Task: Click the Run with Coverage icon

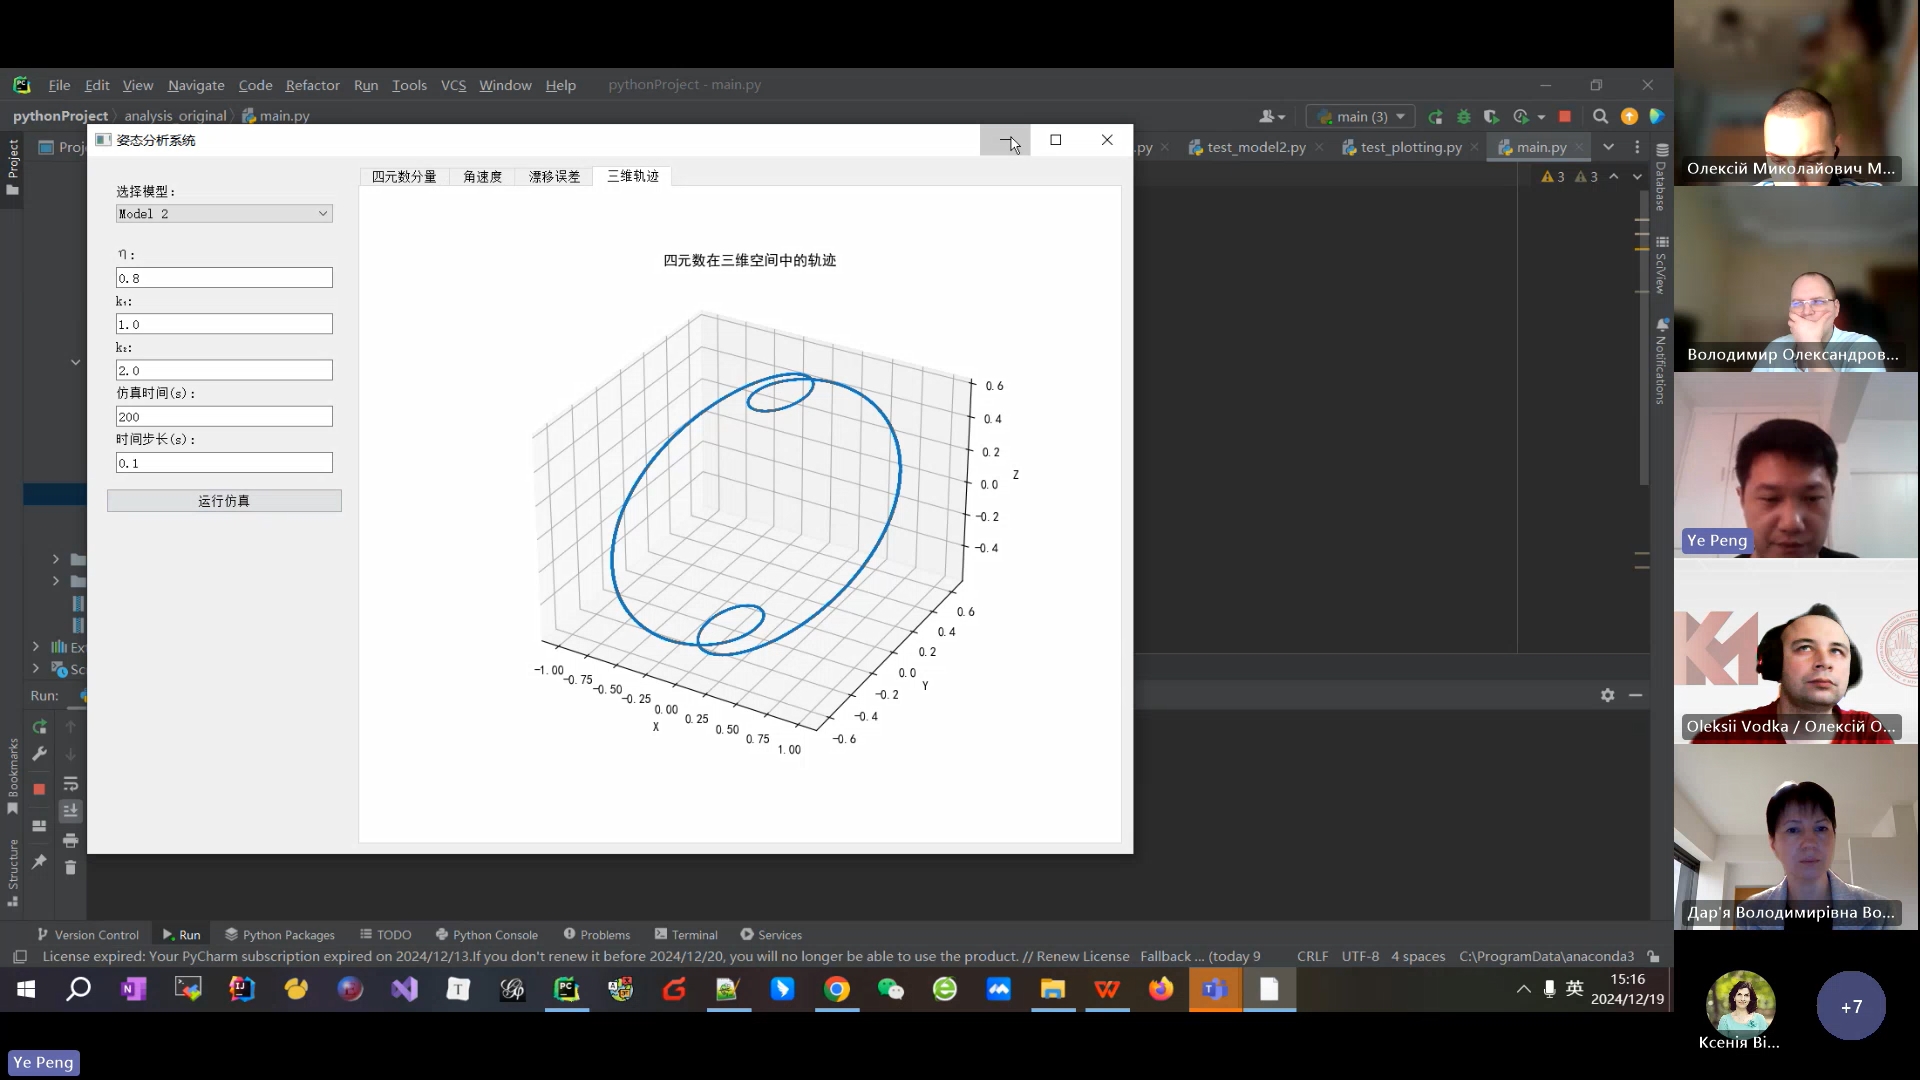Action: point(1491,117)
